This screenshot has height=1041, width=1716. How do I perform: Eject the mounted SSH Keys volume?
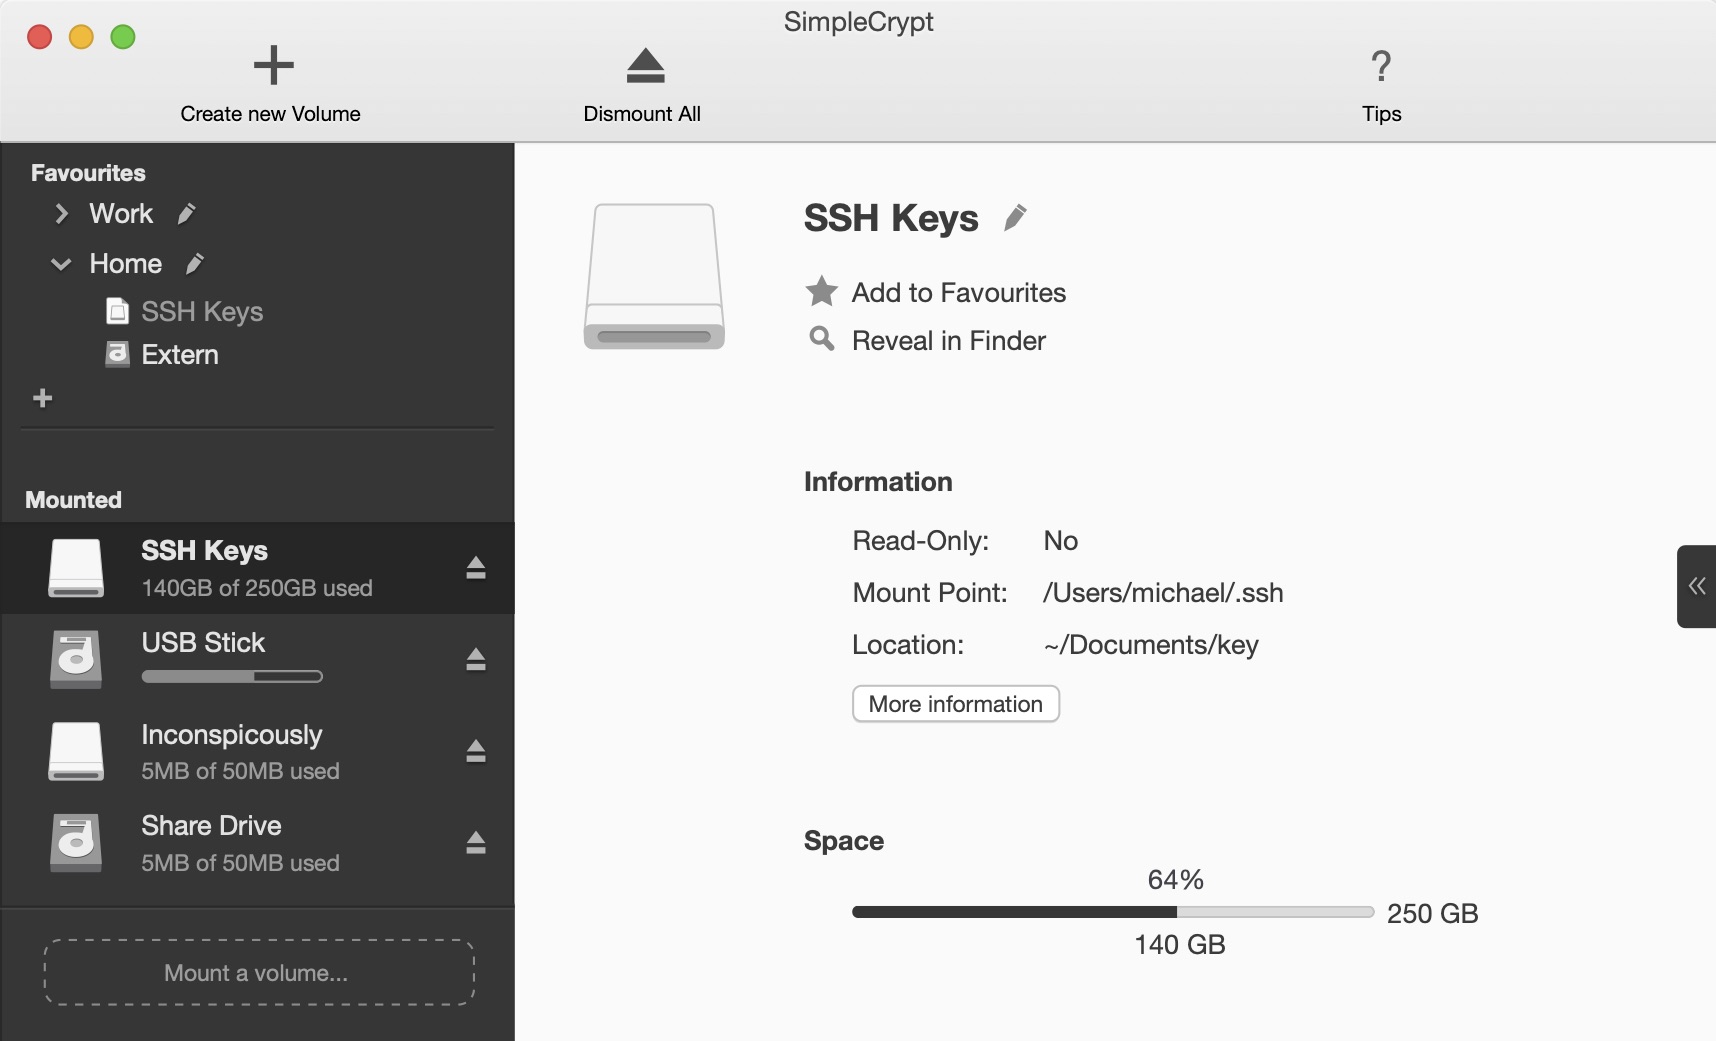tap(476, 568)
